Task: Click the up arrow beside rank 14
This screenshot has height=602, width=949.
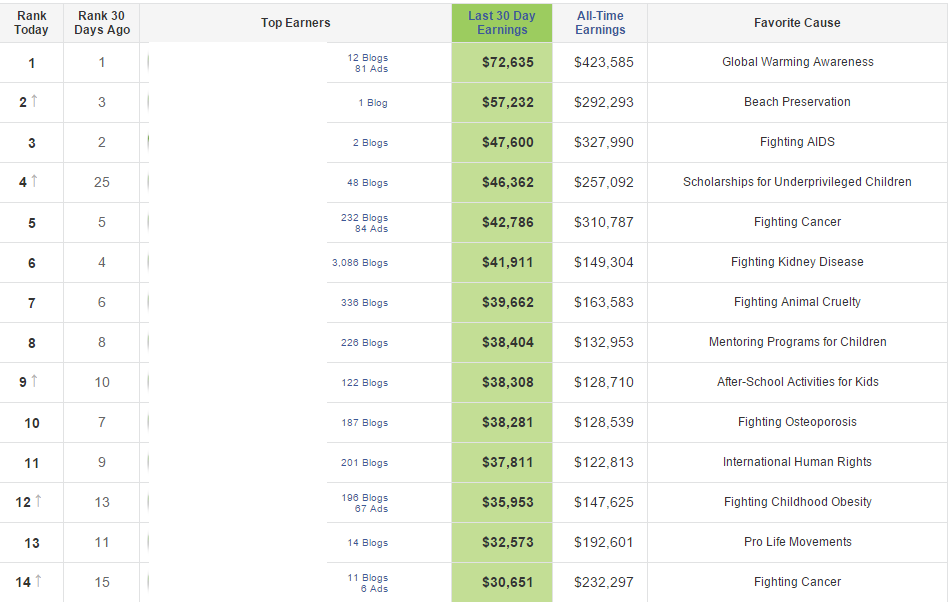Action: [39, 581]
